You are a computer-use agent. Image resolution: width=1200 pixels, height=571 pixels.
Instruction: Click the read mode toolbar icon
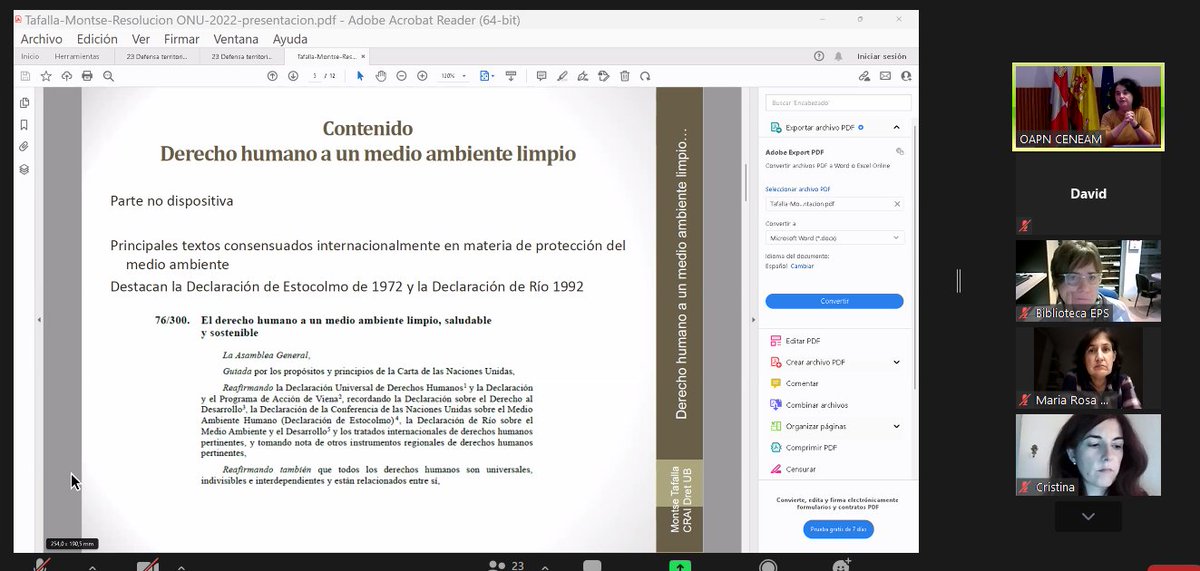click(511, 76)
